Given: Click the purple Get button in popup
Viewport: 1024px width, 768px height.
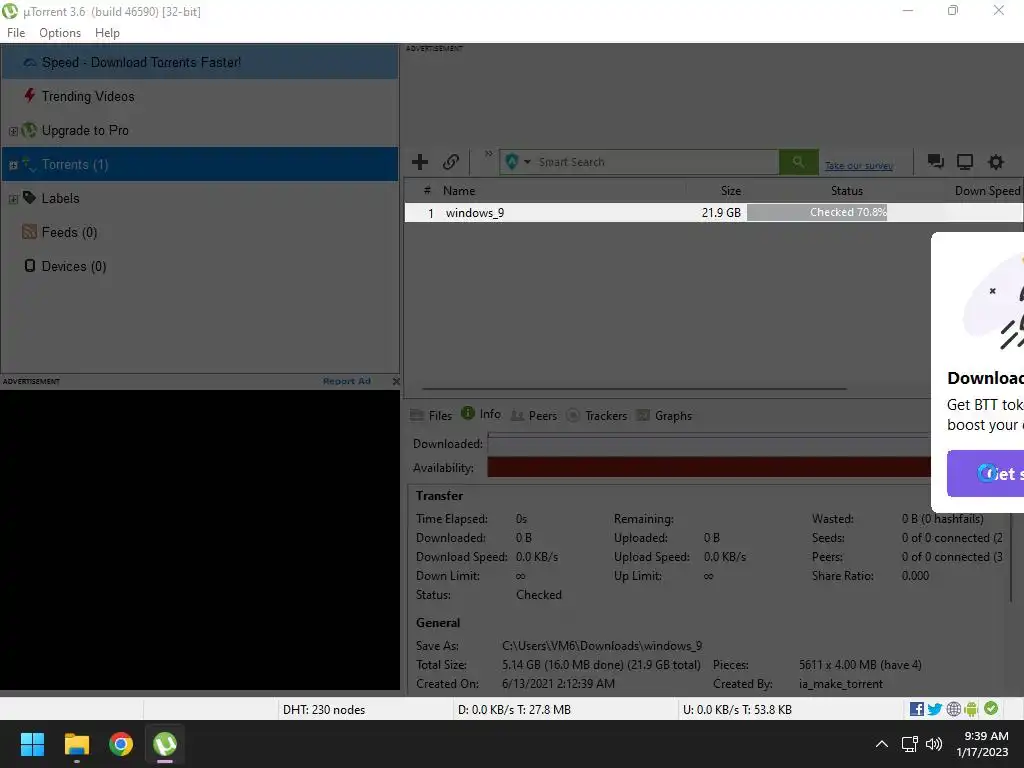Looking at the screenshot, I should pos(985,473).
